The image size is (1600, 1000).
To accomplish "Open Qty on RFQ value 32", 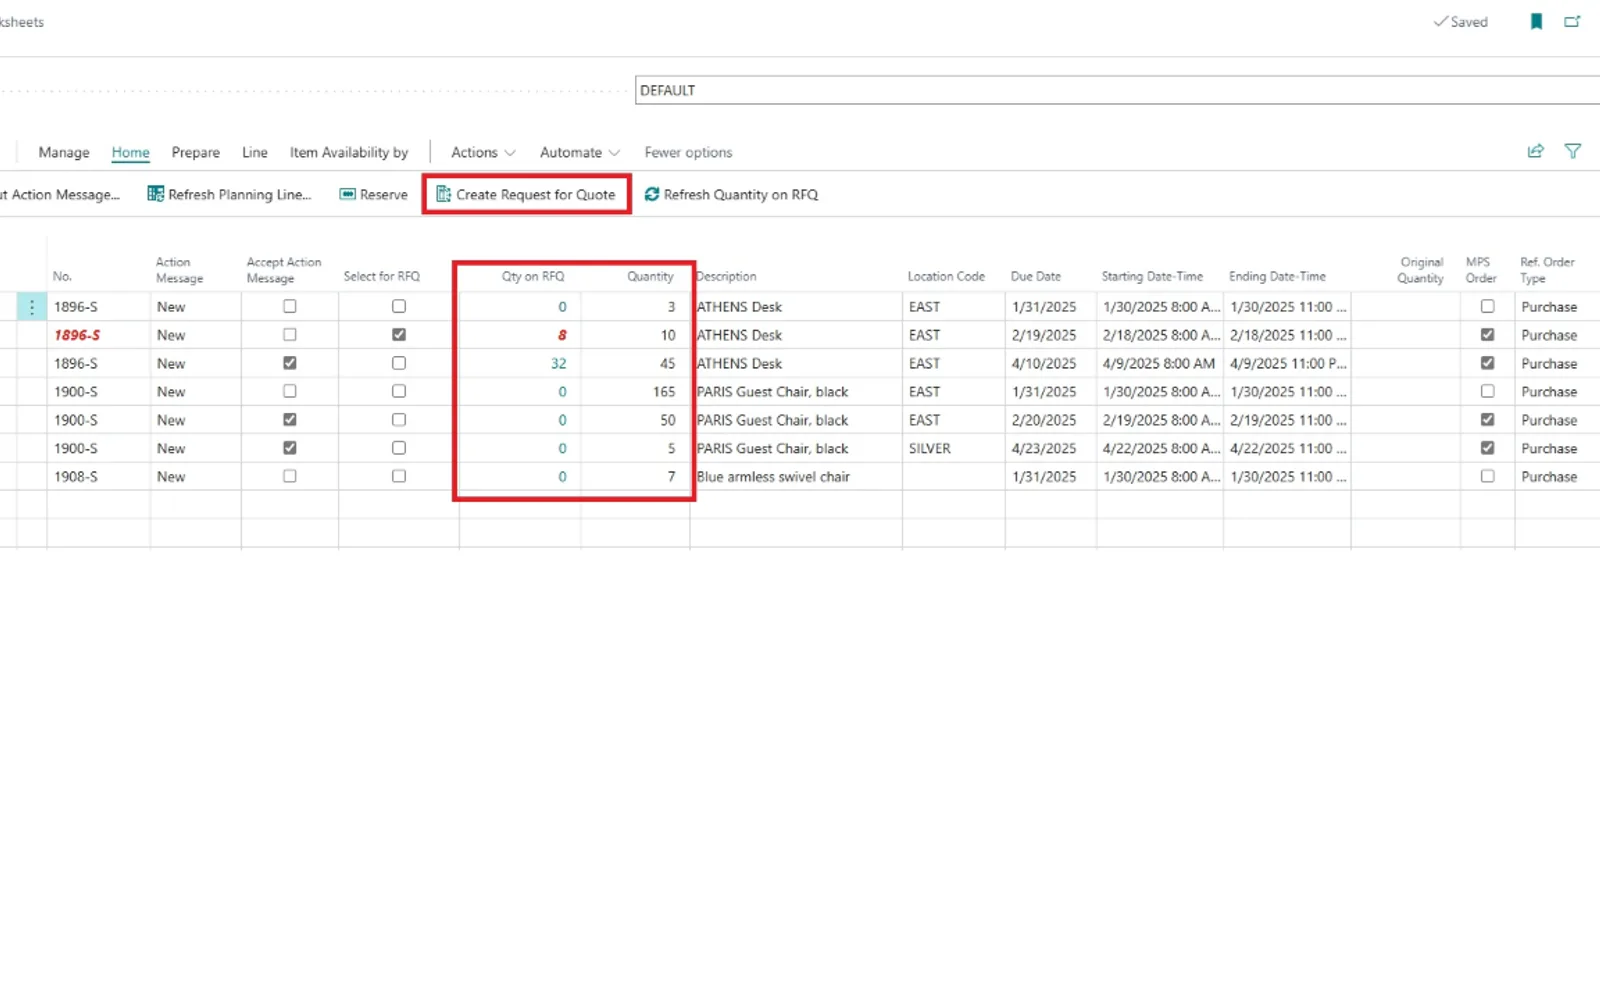I will click(x=558, y=363).
